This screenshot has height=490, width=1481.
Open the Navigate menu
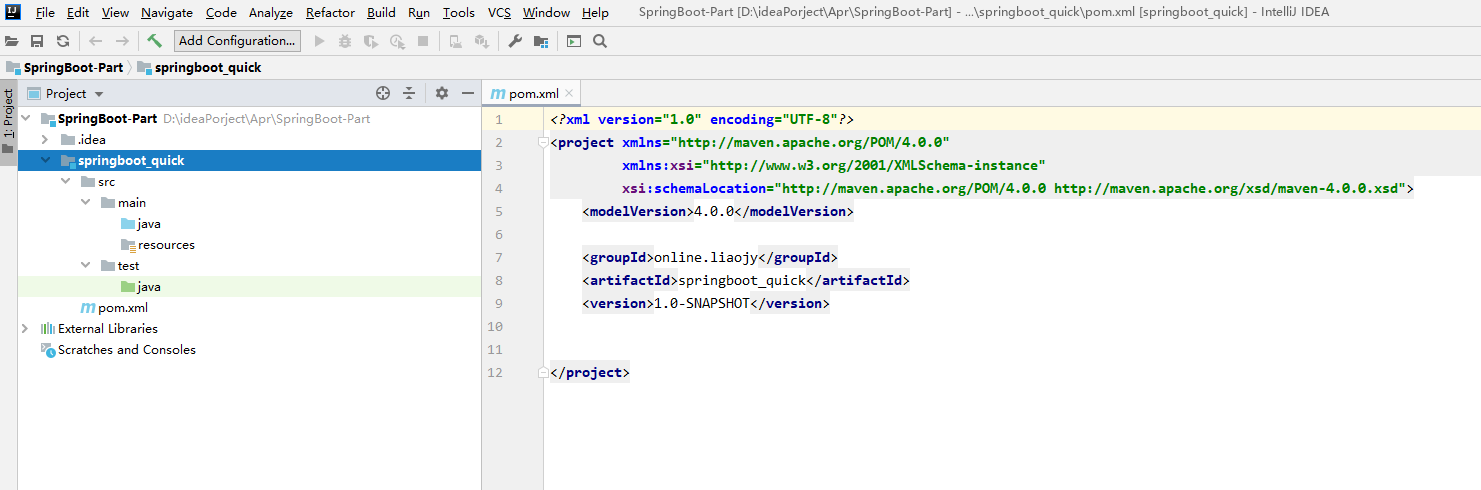(x=167, y=13)
